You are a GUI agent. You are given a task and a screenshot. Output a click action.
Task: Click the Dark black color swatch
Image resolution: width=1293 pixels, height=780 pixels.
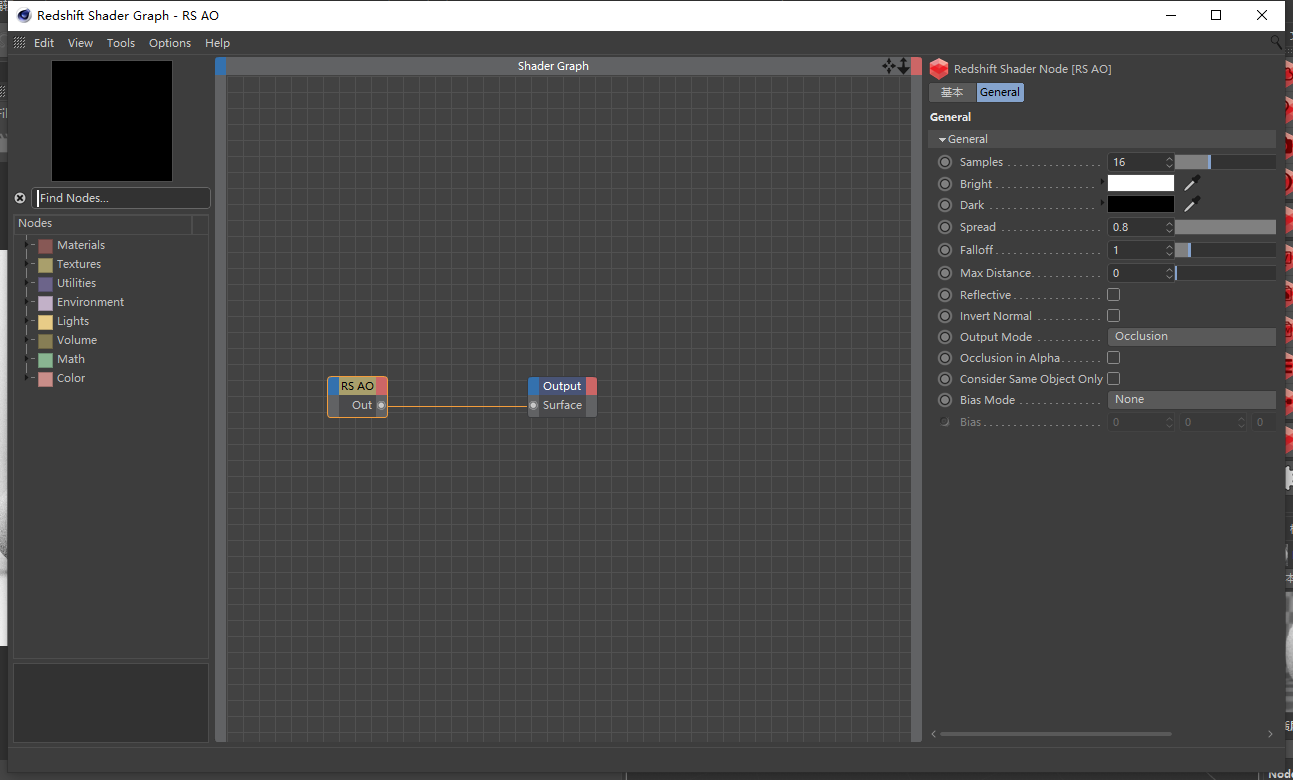tap(1141, 204)
